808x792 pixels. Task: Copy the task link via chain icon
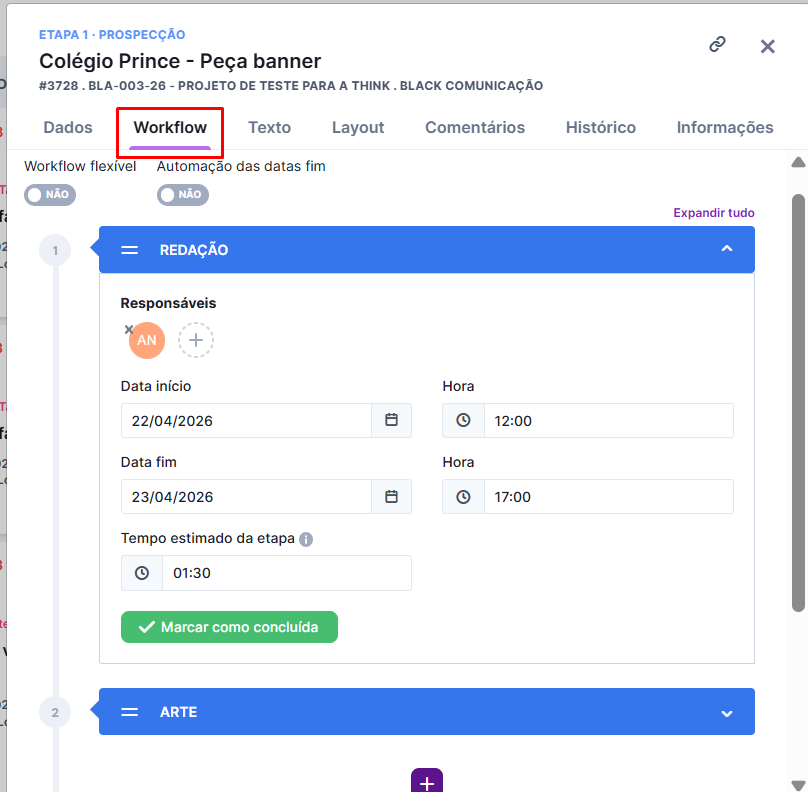coord(717,44)
